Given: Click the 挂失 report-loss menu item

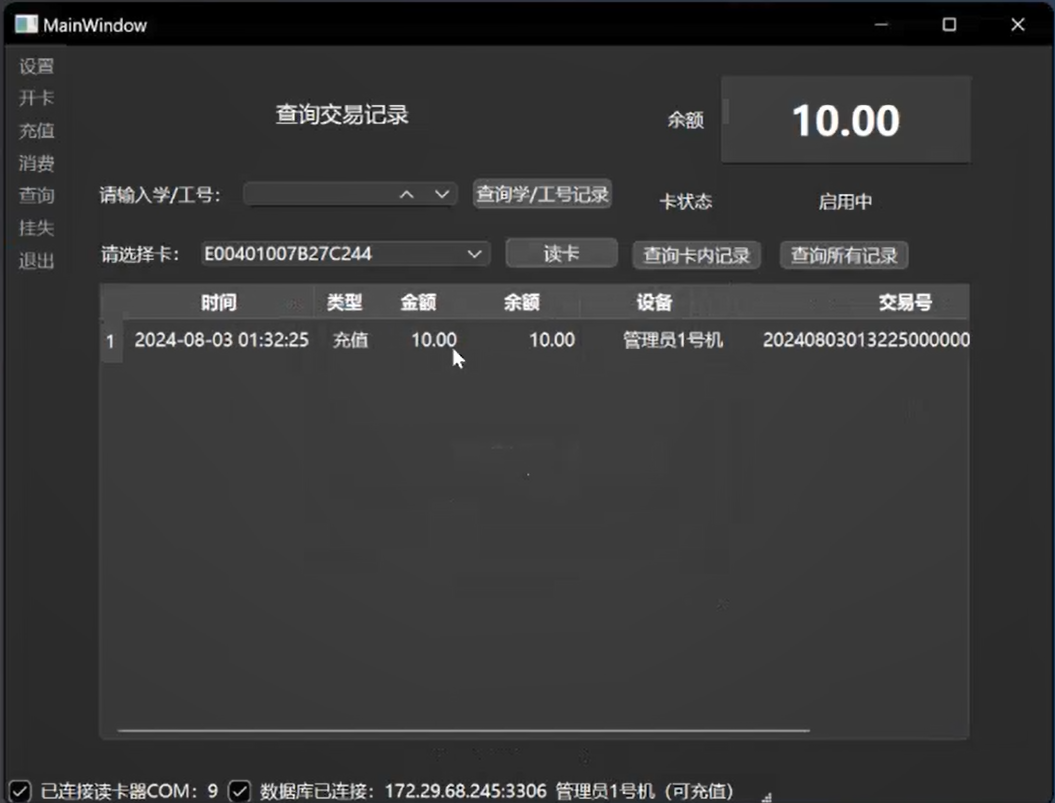Looking at the screenshot, I should click(37, 228).
